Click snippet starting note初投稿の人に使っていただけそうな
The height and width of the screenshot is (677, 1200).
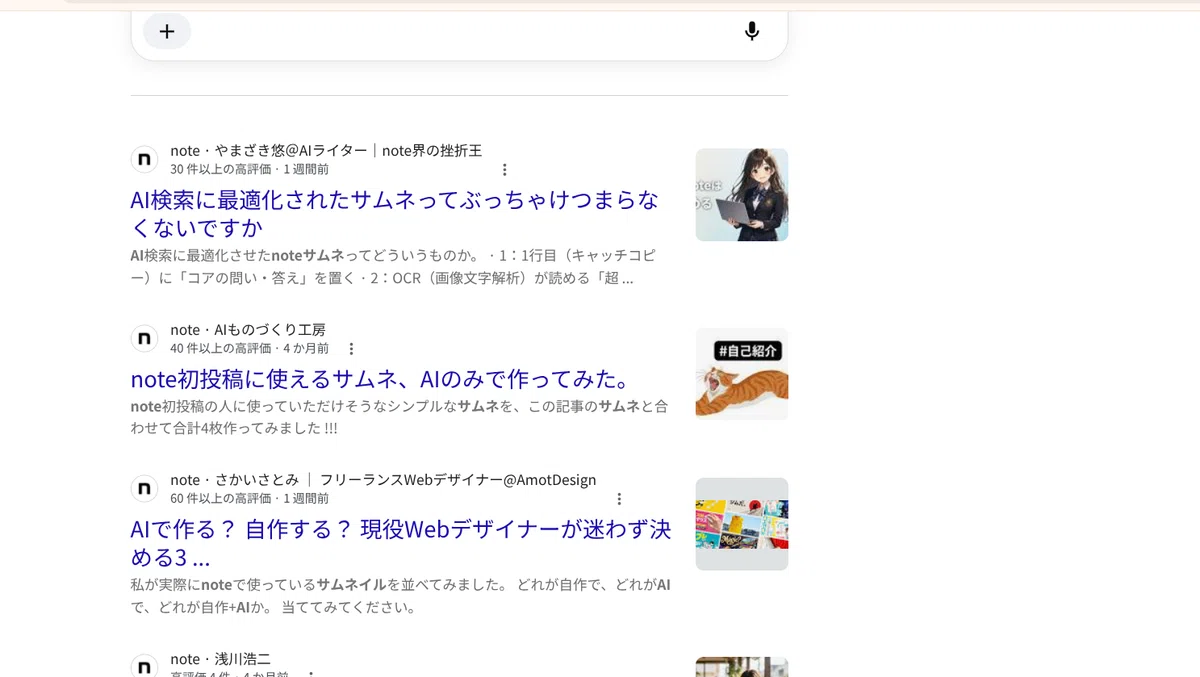point(399,417)
